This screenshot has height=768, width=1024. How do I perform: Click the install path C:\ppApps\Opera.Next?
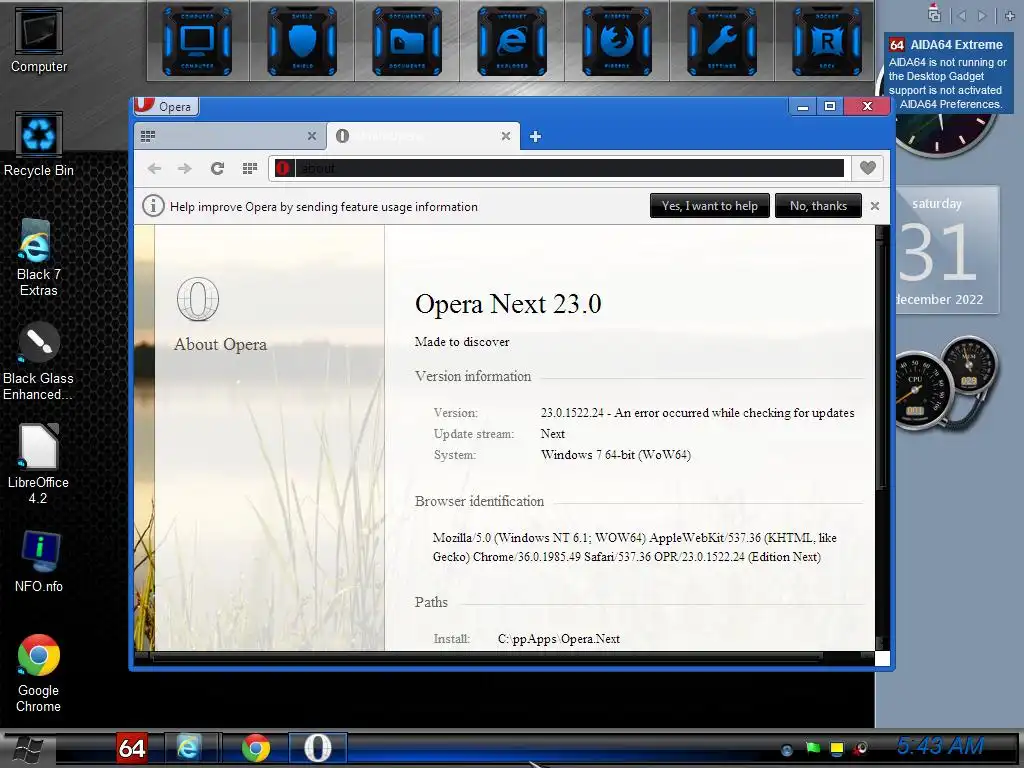pyautogui.click(x=558, y=639)
